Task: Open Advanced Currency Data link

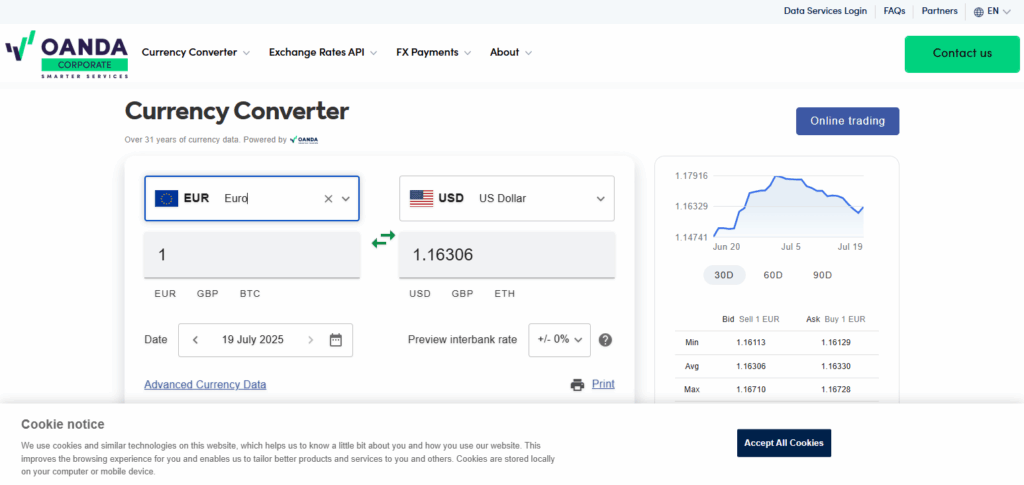Action: (205, 384)
